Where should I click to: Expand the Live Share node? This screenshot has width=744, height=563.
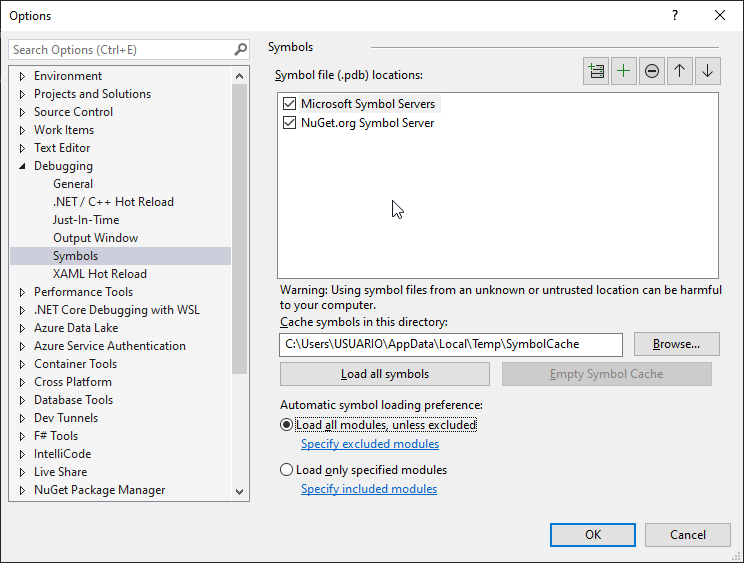click(x=22, y=472)
